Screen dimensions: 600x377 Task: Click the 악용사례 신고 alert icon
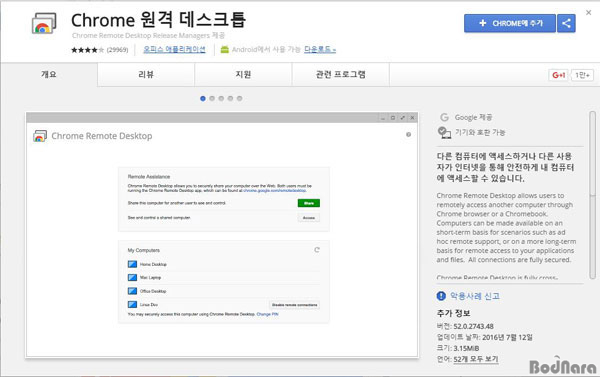tap(441, 296)
